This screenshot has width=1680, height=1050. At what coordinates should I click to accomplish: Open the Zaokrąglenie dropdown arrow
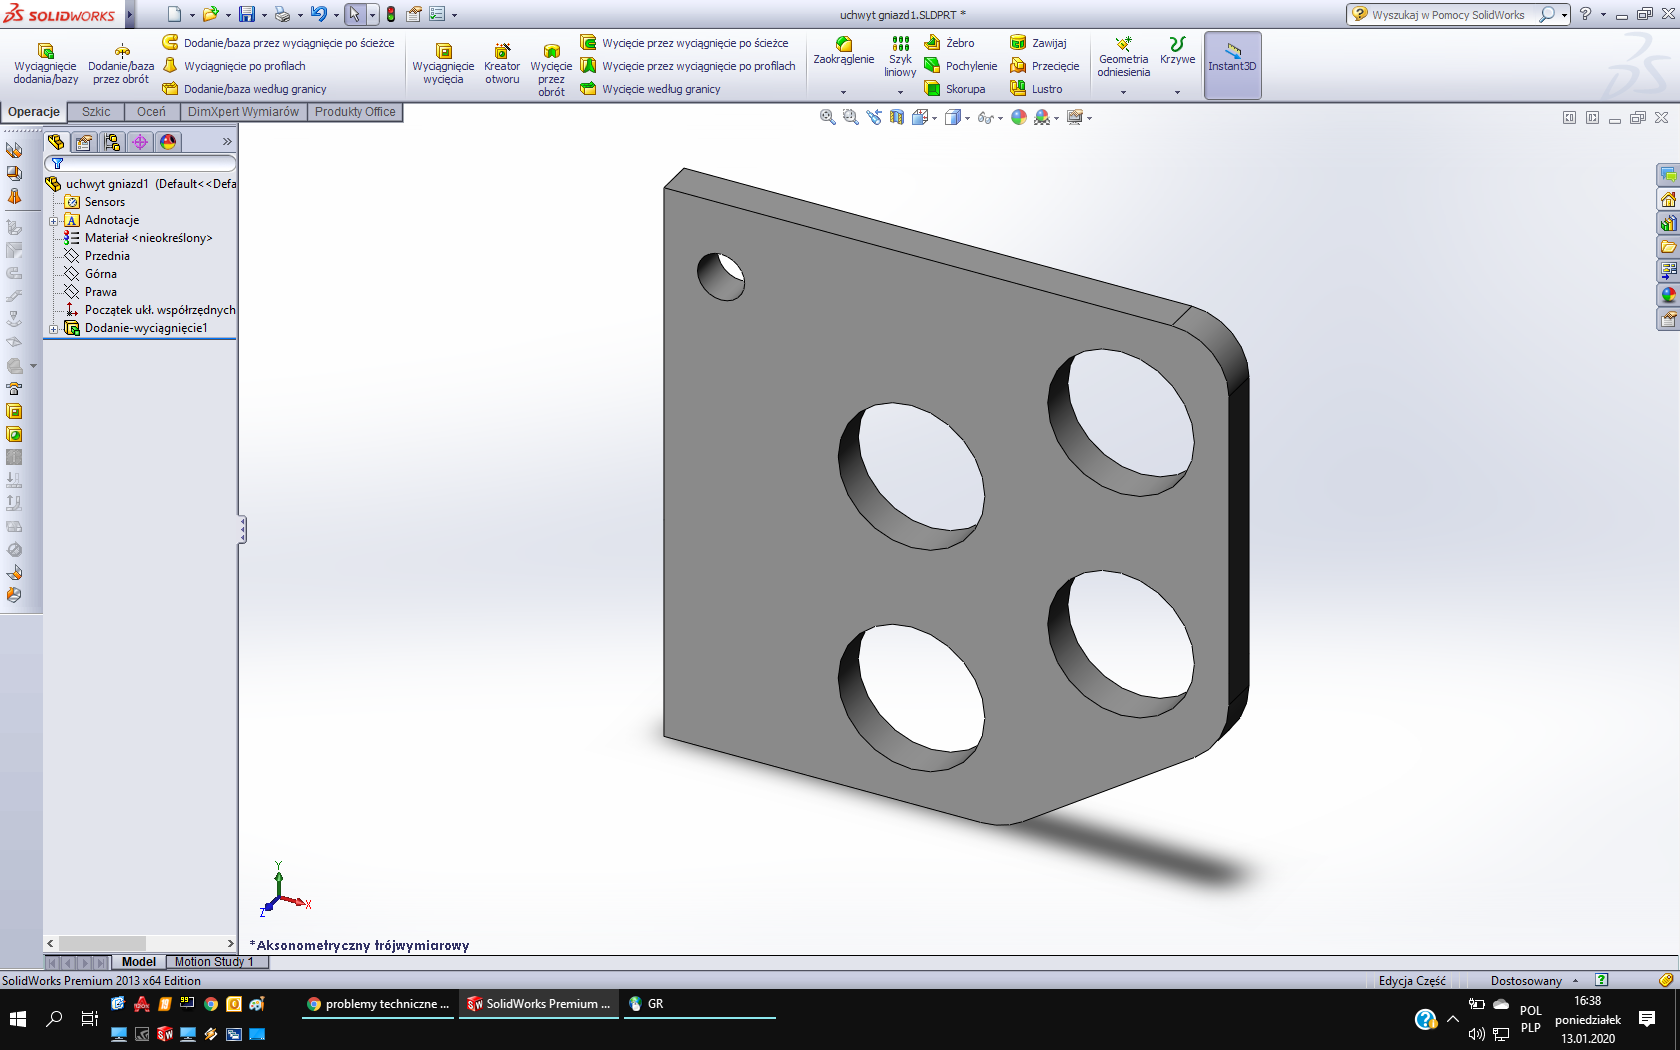pos(843,92)
